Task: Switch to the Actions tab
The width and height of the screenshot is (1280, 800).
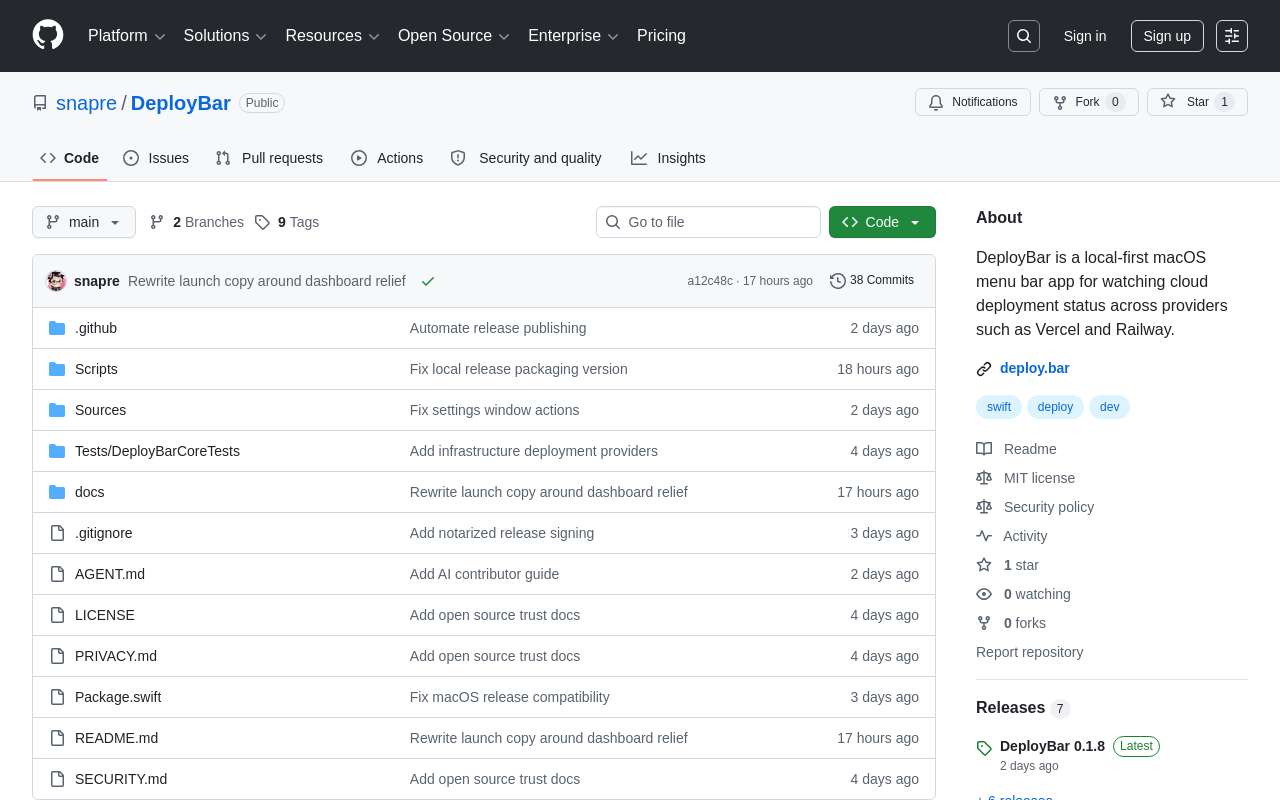Action: (x=387, y=158)
